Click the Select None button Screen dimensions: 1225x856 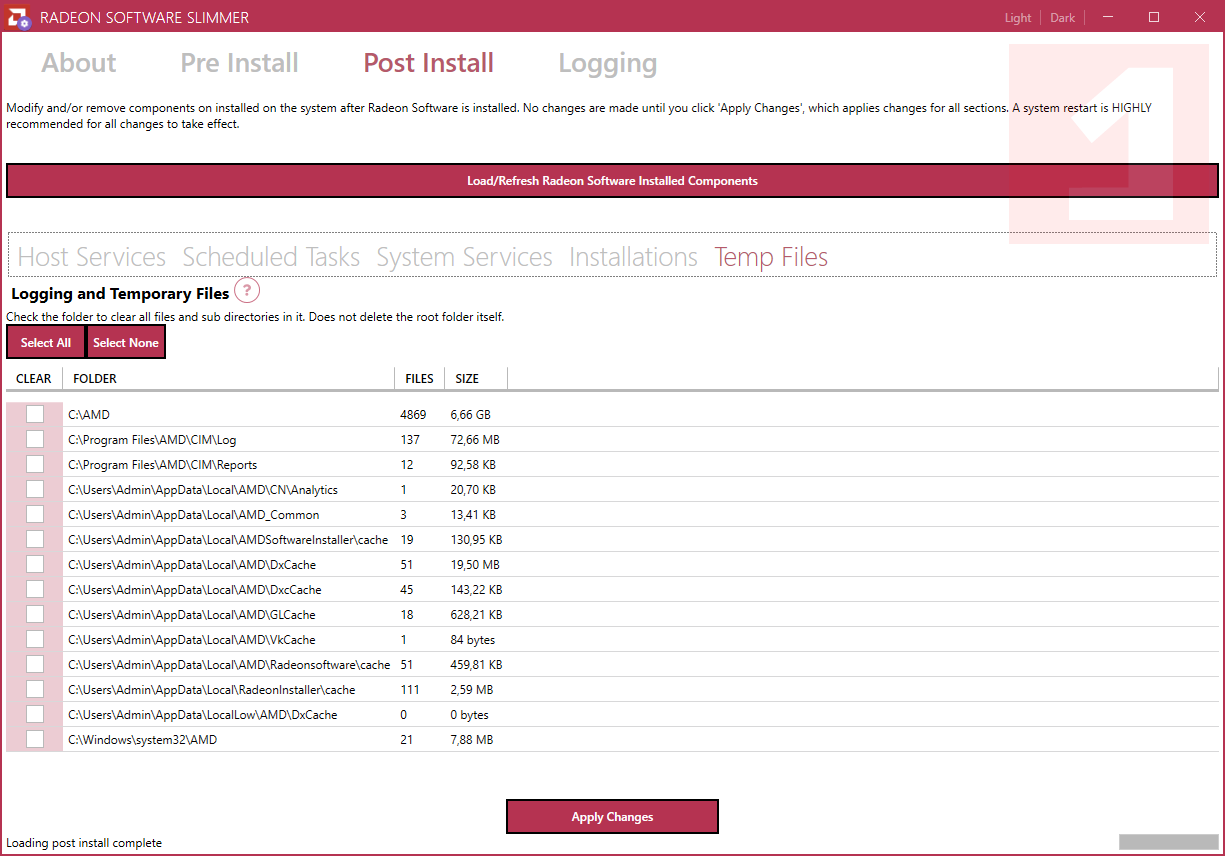(126, 342)
